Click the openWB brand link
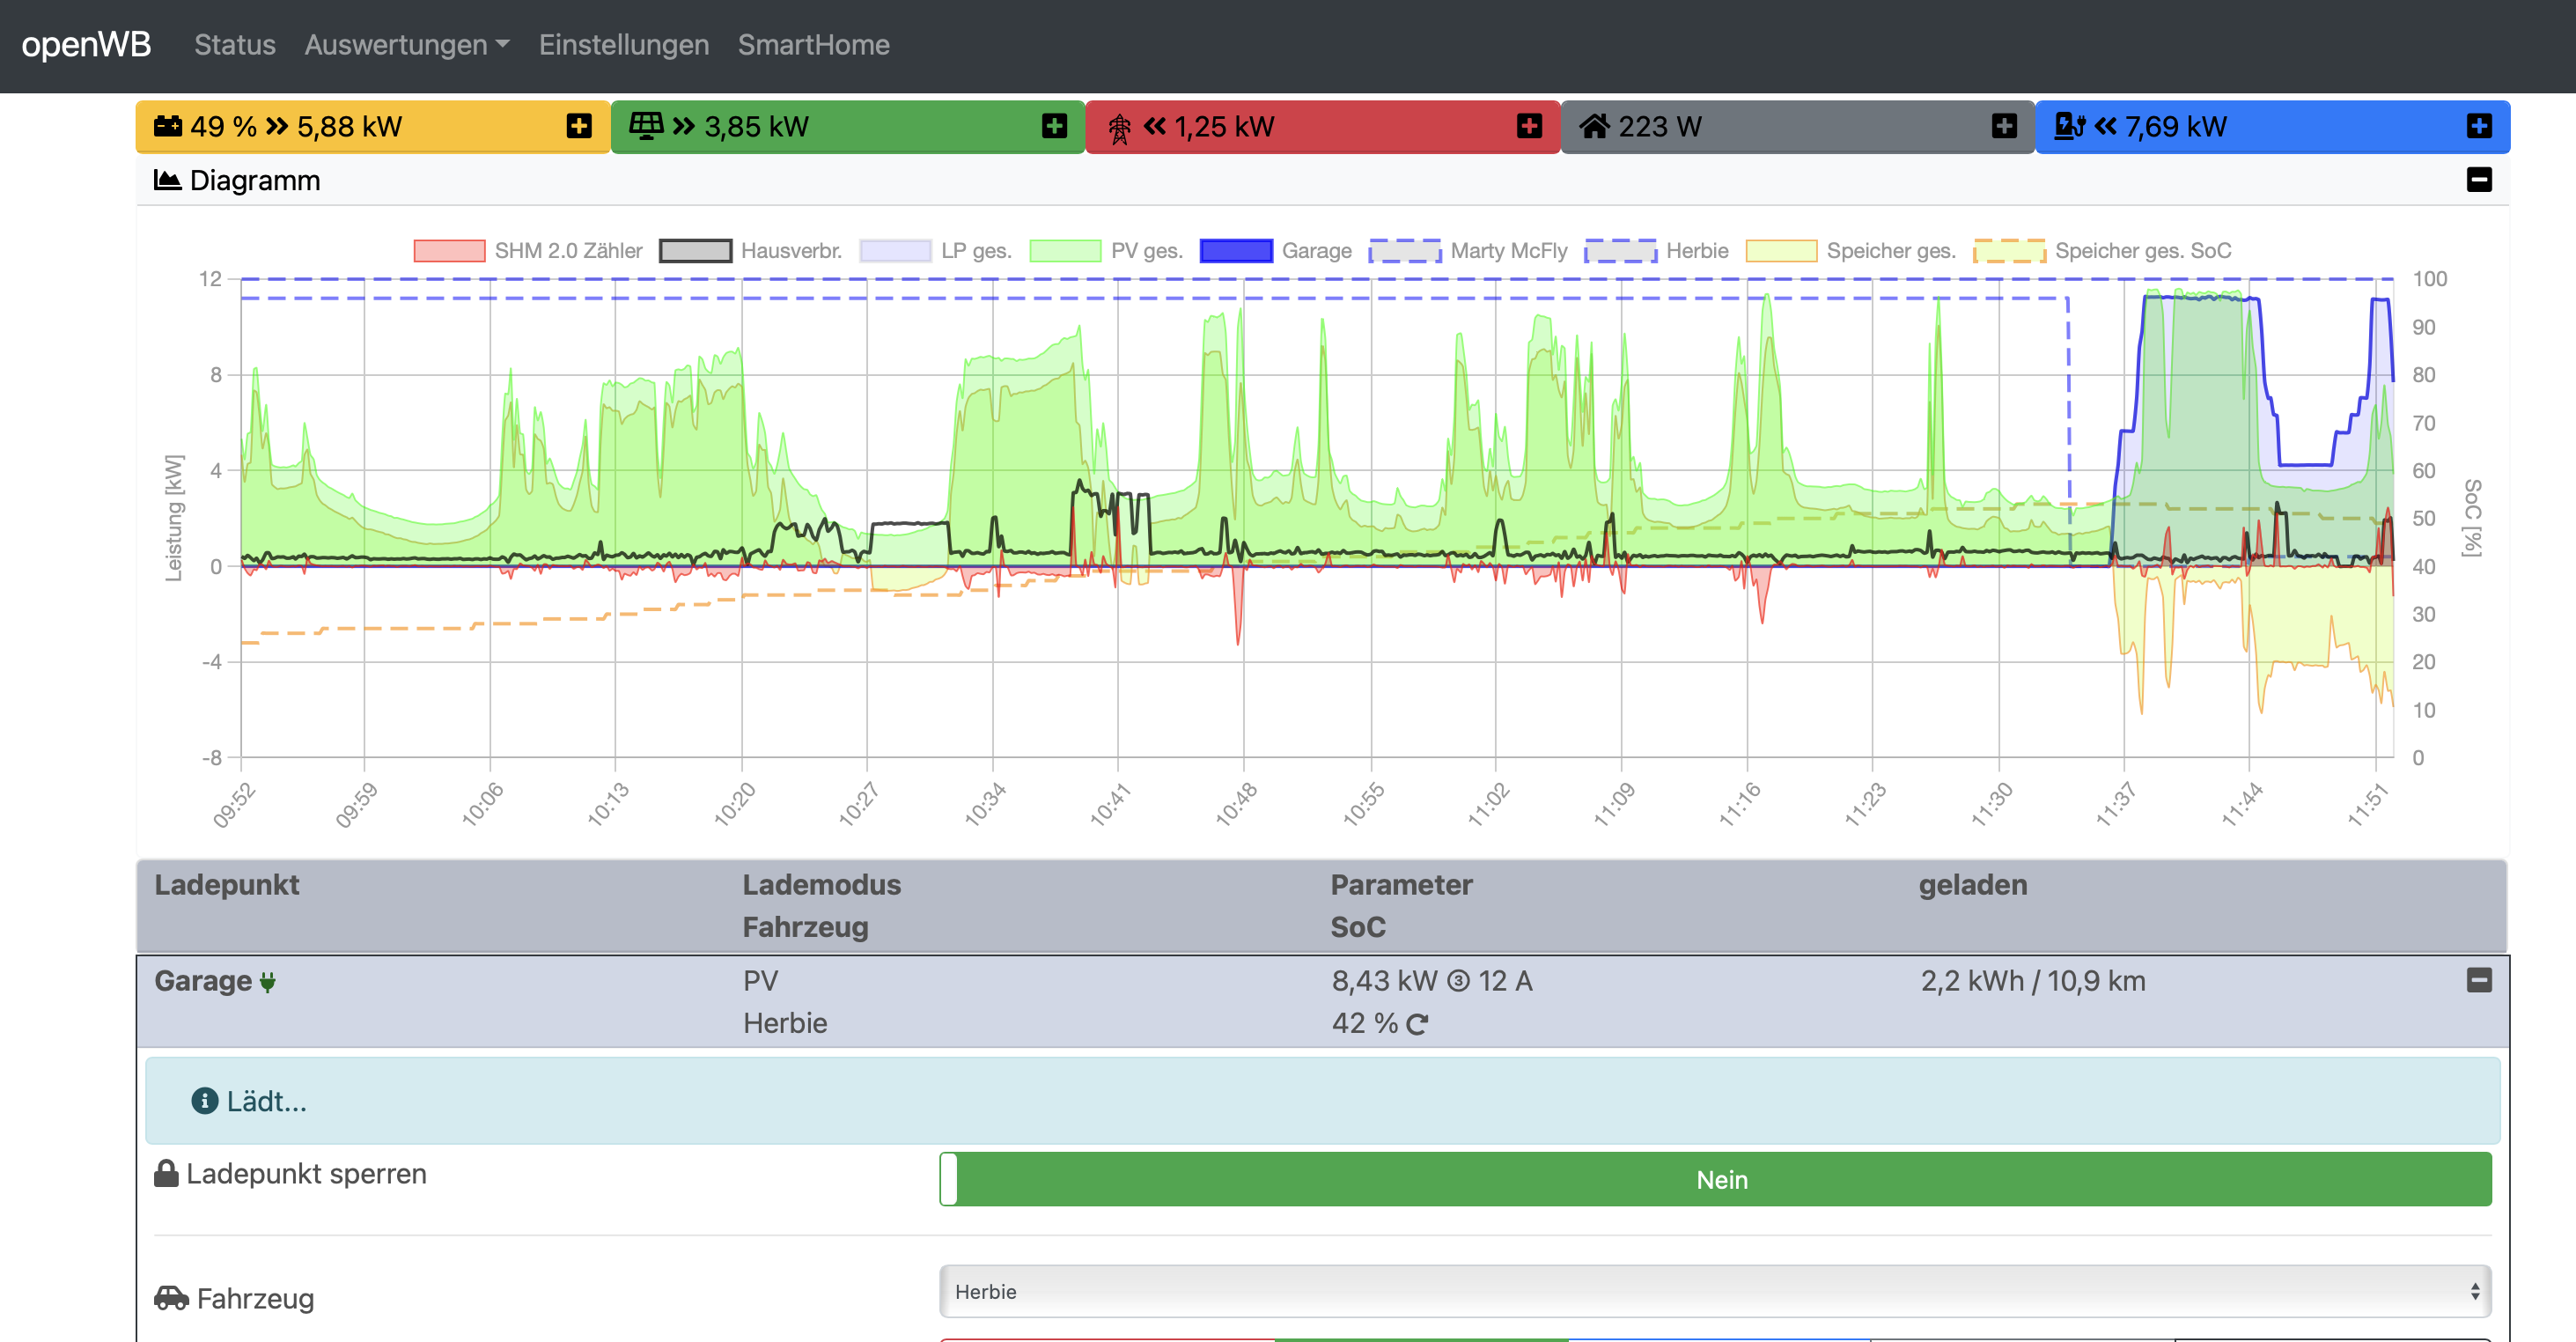Viewport: 2576px width, 1342px height. [86, 45]
